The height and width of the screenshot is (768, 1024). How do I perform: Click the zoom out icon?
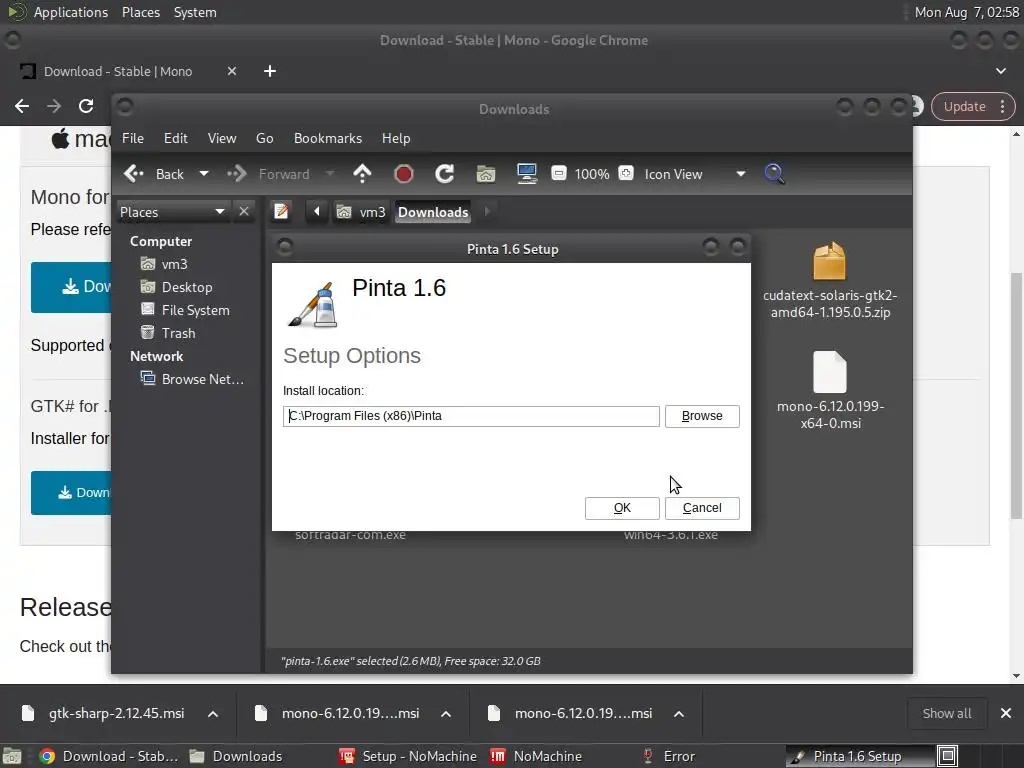[x=558, y=174]
